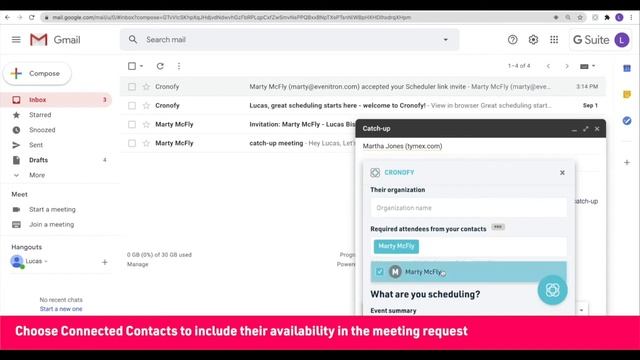
Task: Open search options dropdown arrow
Action: (446, 40)
